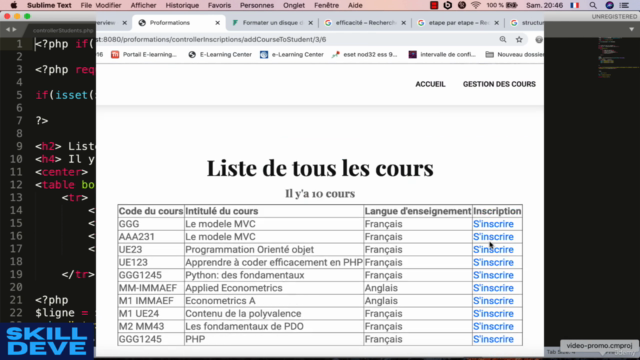Open the Sublime Text application menu
The width and height of the screenshot is (640, 360).
pos(49,5)
